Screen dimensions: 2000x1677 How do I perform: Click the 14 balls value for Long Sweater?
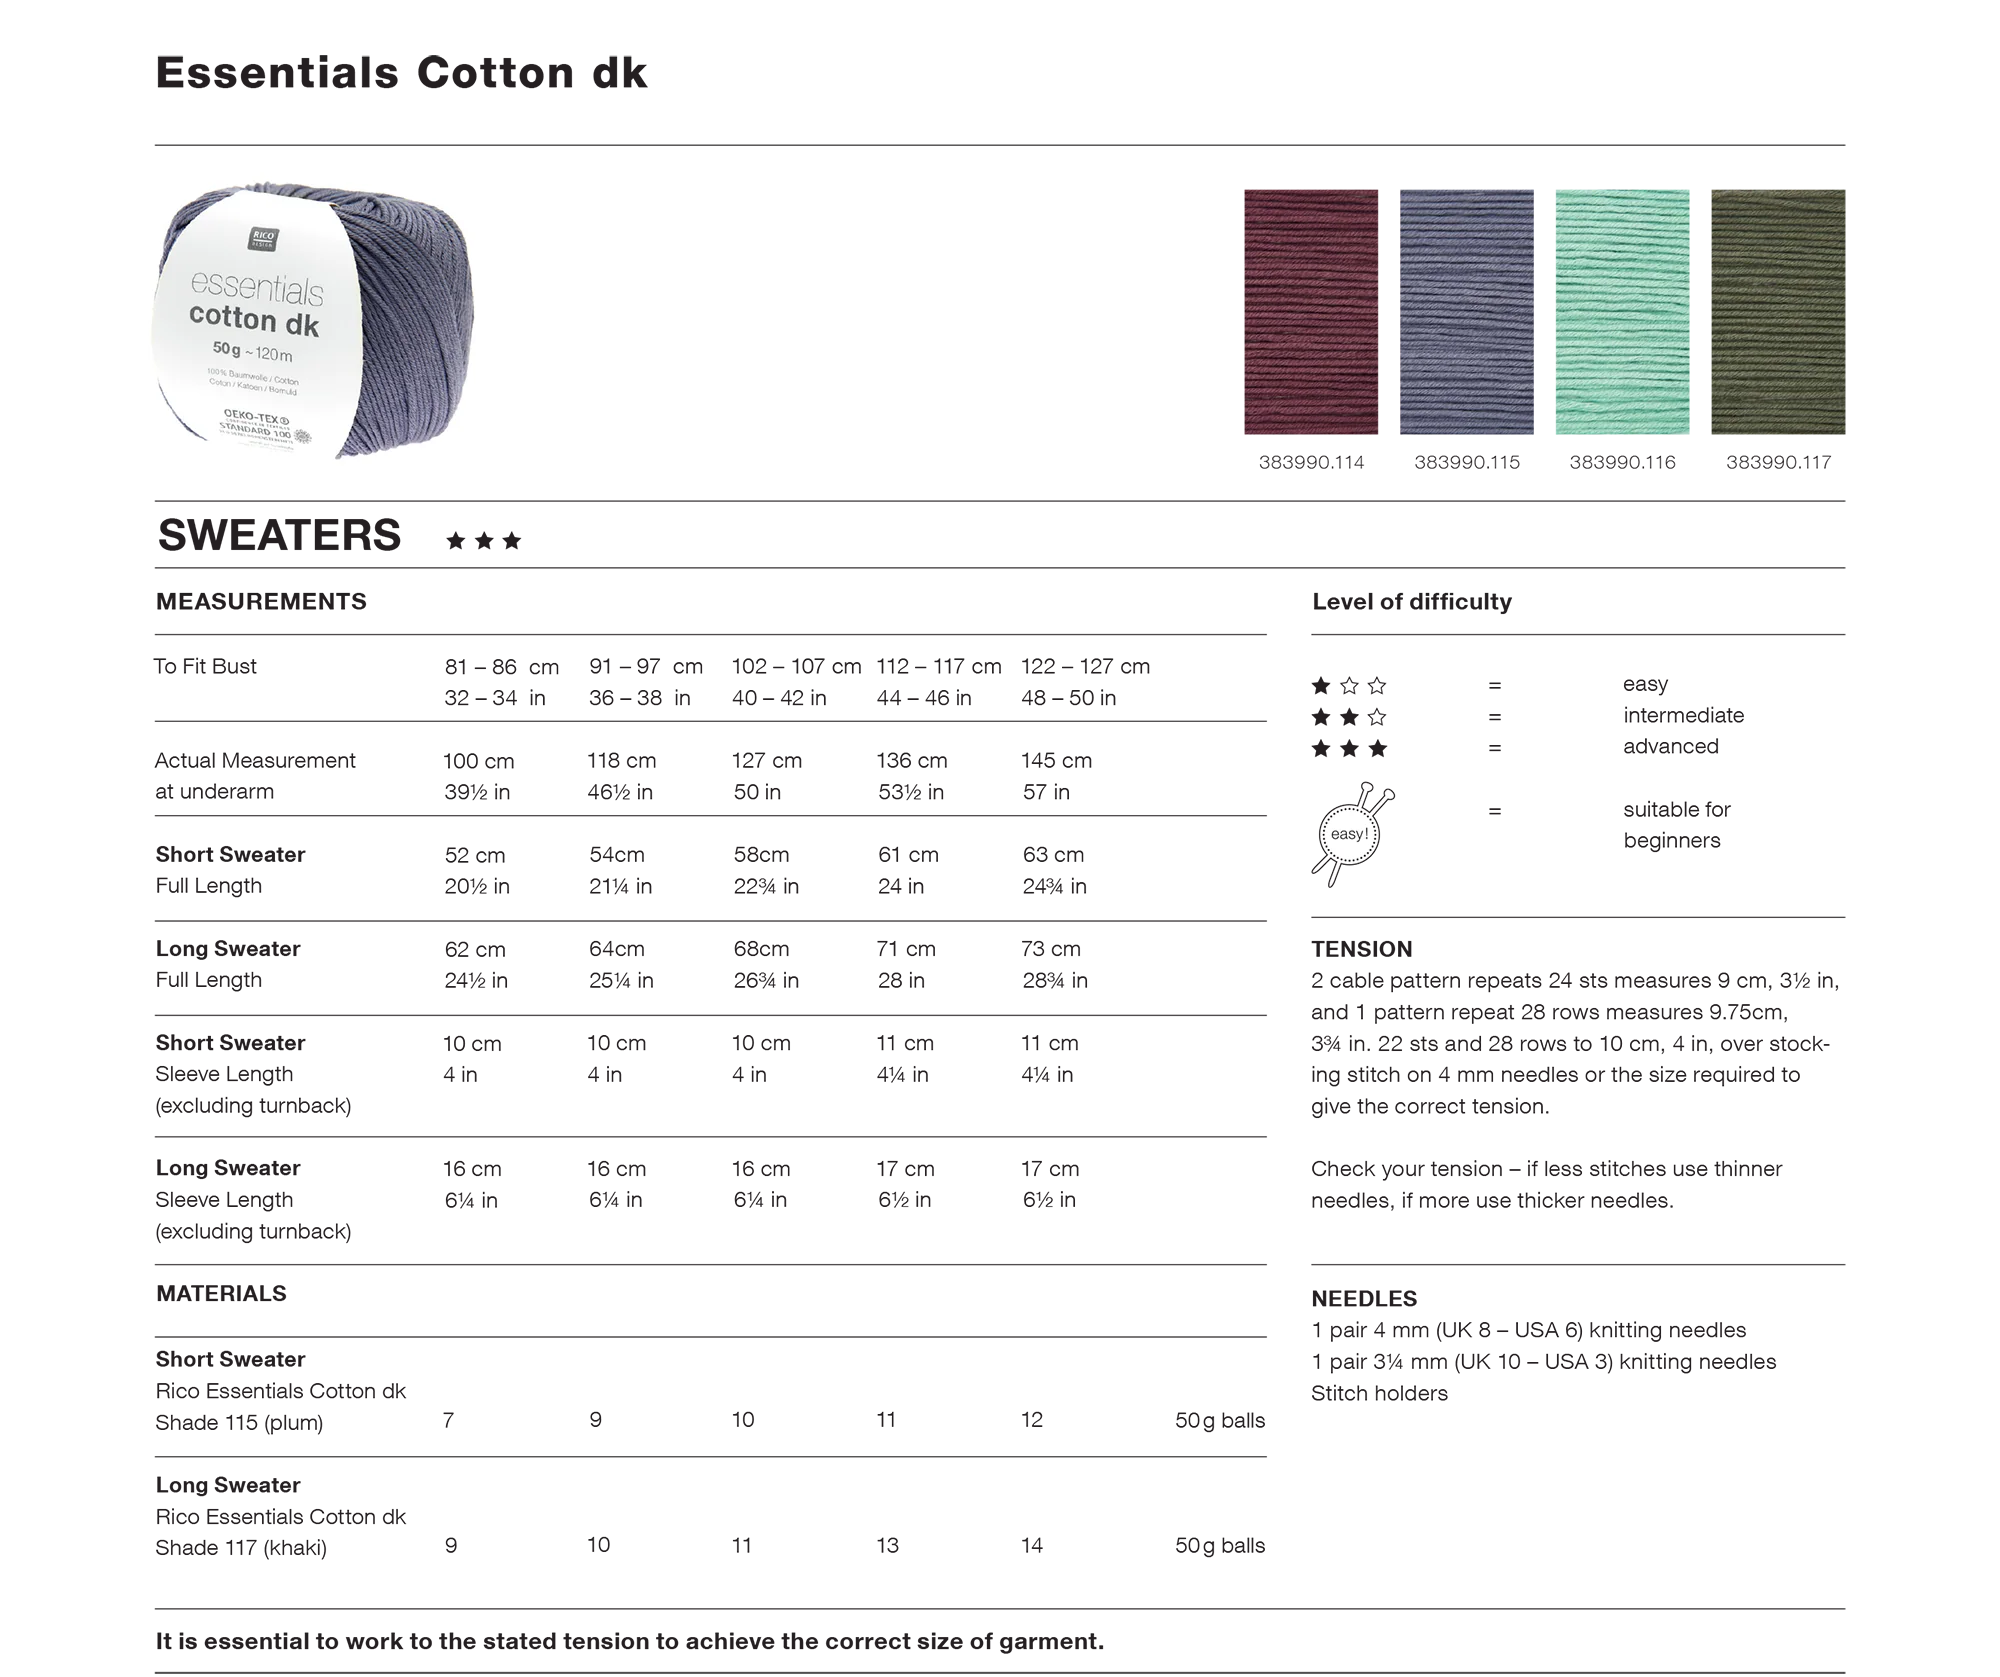coord(1032,1545)
